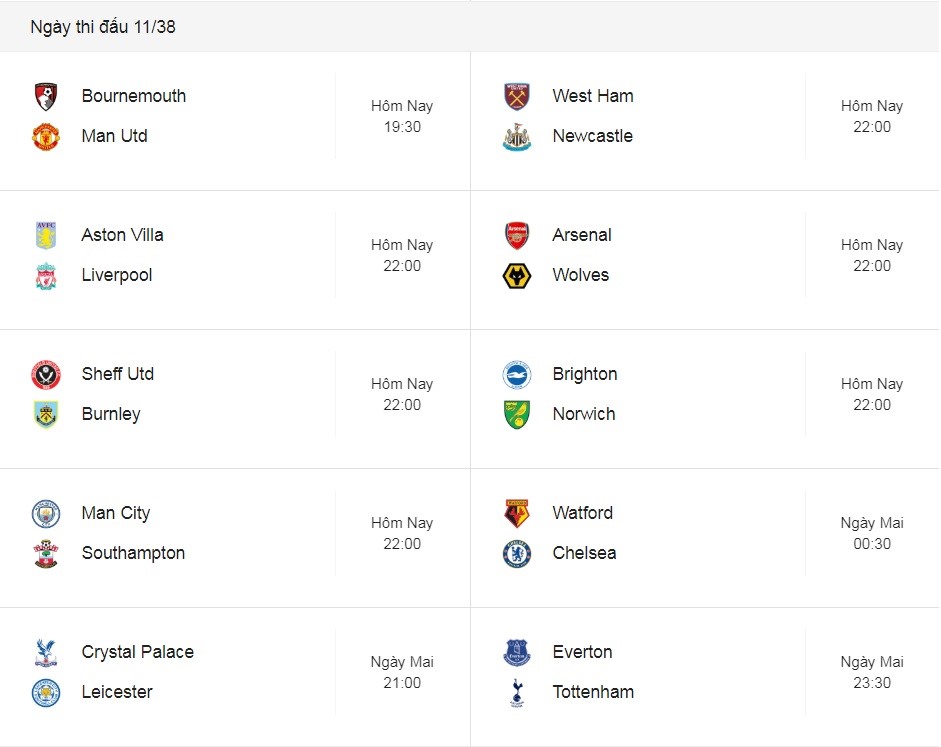This screenshot has width=941, height=747.
Task: Open Bournemouth match time 19:30
Action: (x=402, y=127)
